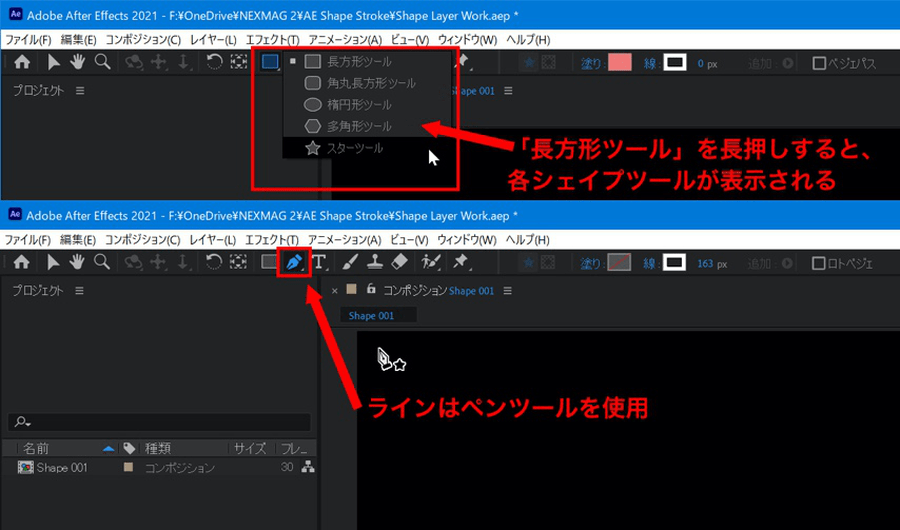Click the Shape 001 breadcrumb tab below panel header
The height and width of the screenshot is (530, 900).
pyautogui.click(x=371, y=315)
